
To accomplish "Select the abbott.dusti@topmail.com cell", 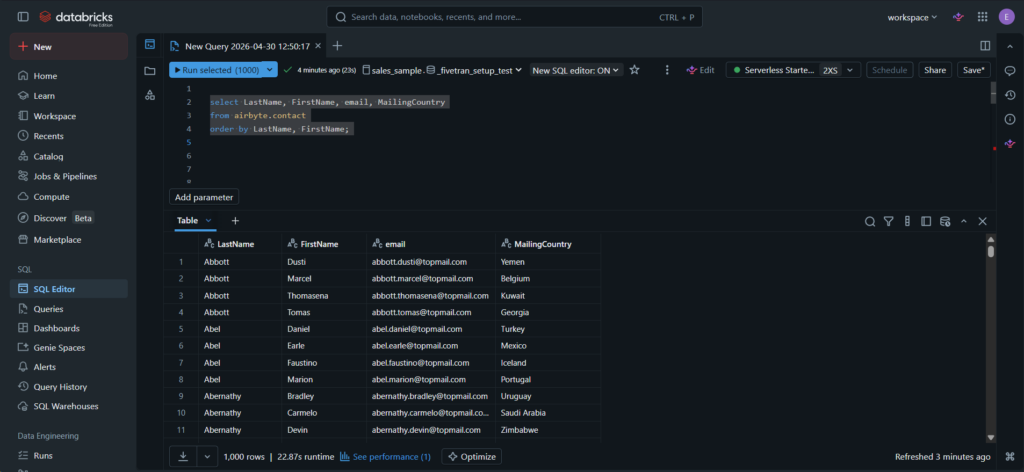I will point(430,262).
